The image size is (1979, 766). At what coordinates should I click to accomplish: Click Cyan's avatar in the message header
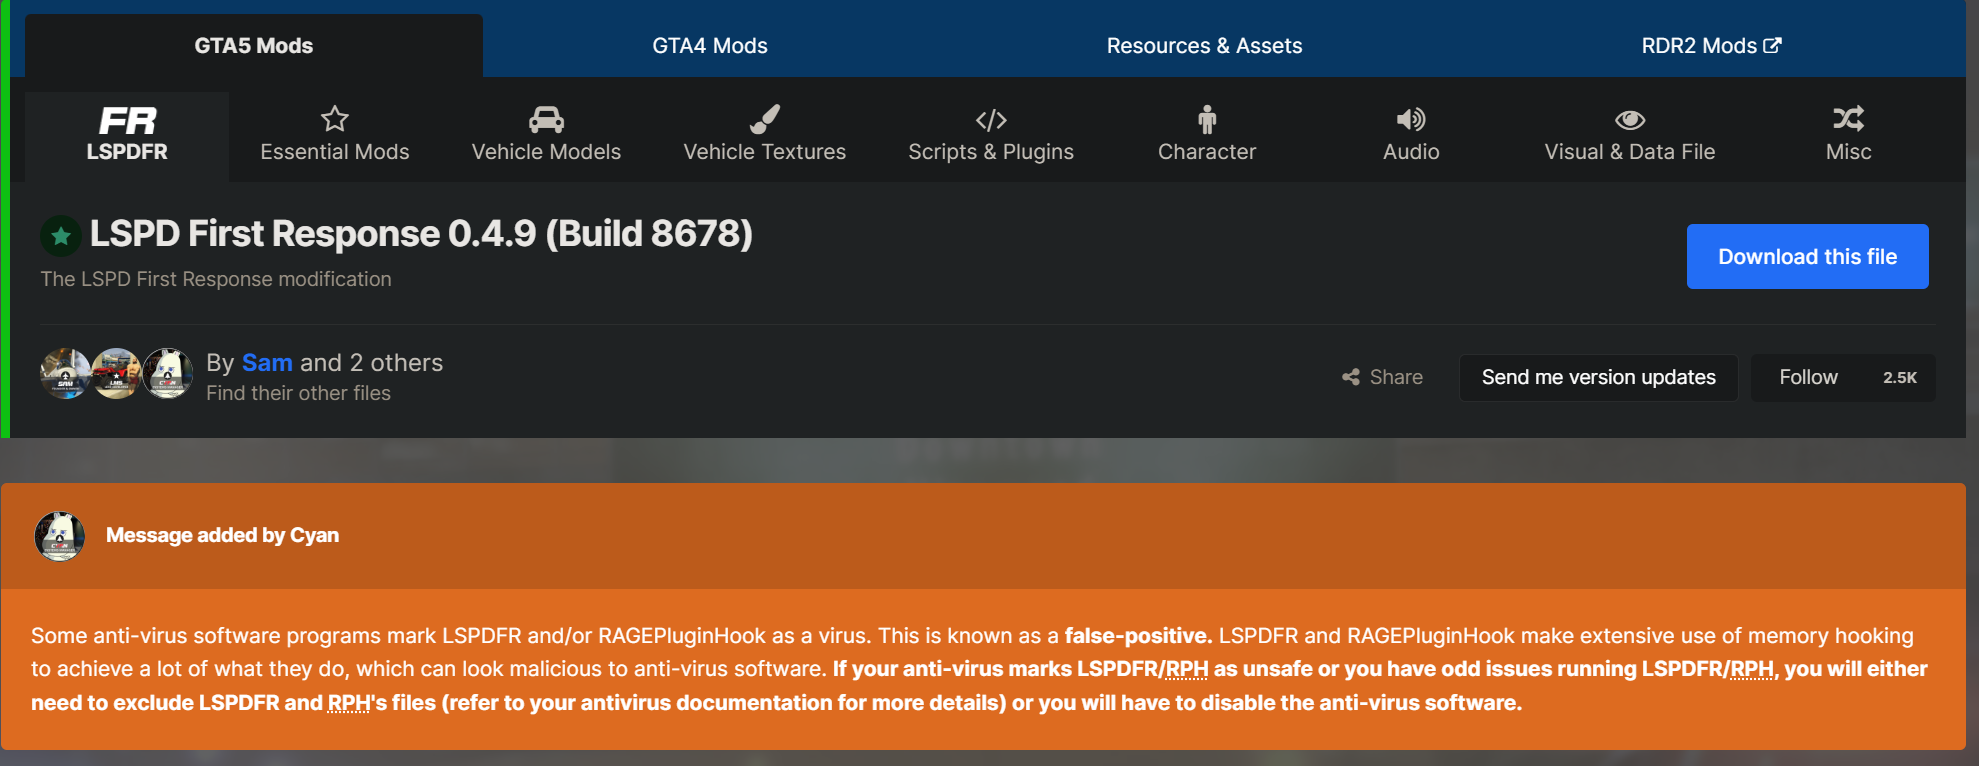coord(60,536)
